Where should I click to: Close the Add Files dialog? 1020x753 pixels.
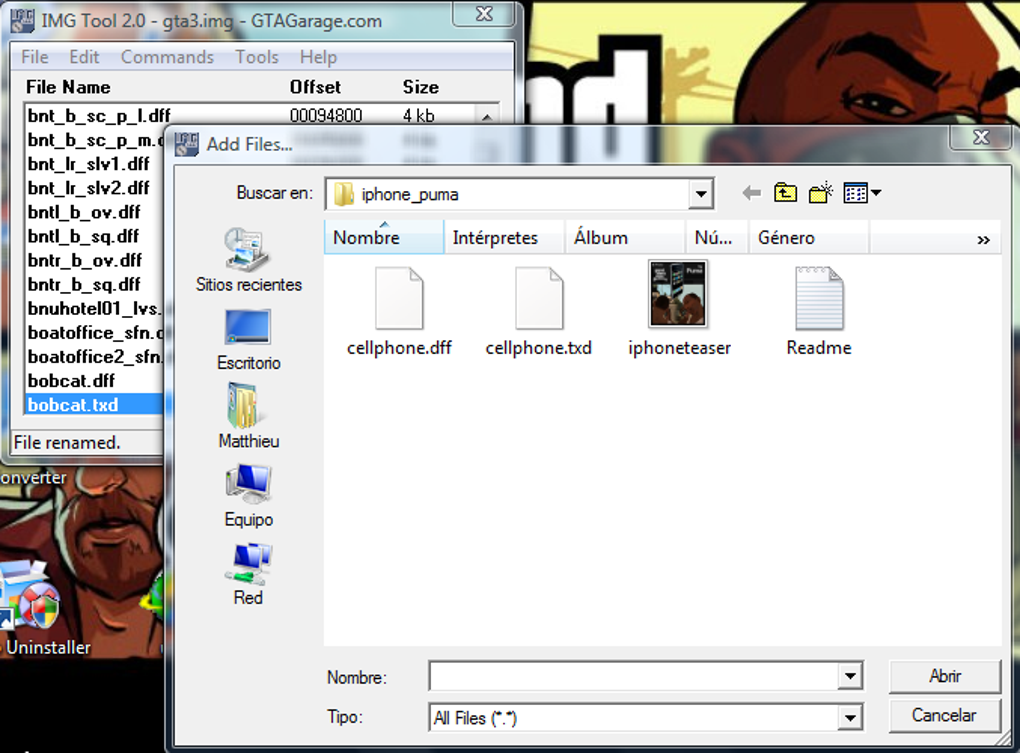coord(980,137)
